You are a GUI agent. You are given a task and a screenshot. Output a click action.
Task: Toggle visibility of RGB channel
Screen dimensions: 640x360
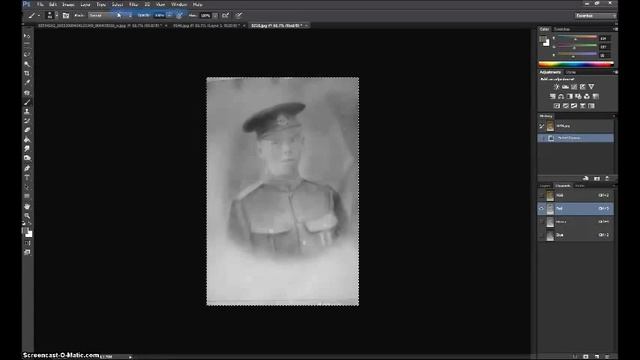pos(542,196)
